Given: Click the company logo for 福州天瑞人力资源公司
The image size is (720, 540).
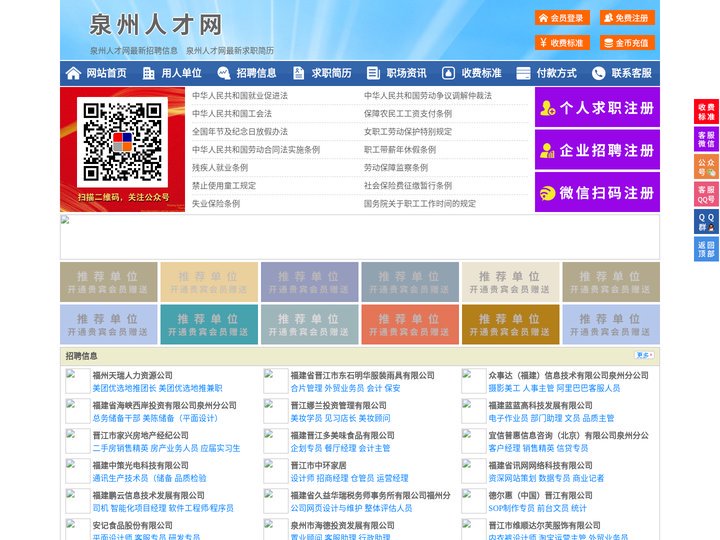Looking at the screenshot, I should coord(78,381).
